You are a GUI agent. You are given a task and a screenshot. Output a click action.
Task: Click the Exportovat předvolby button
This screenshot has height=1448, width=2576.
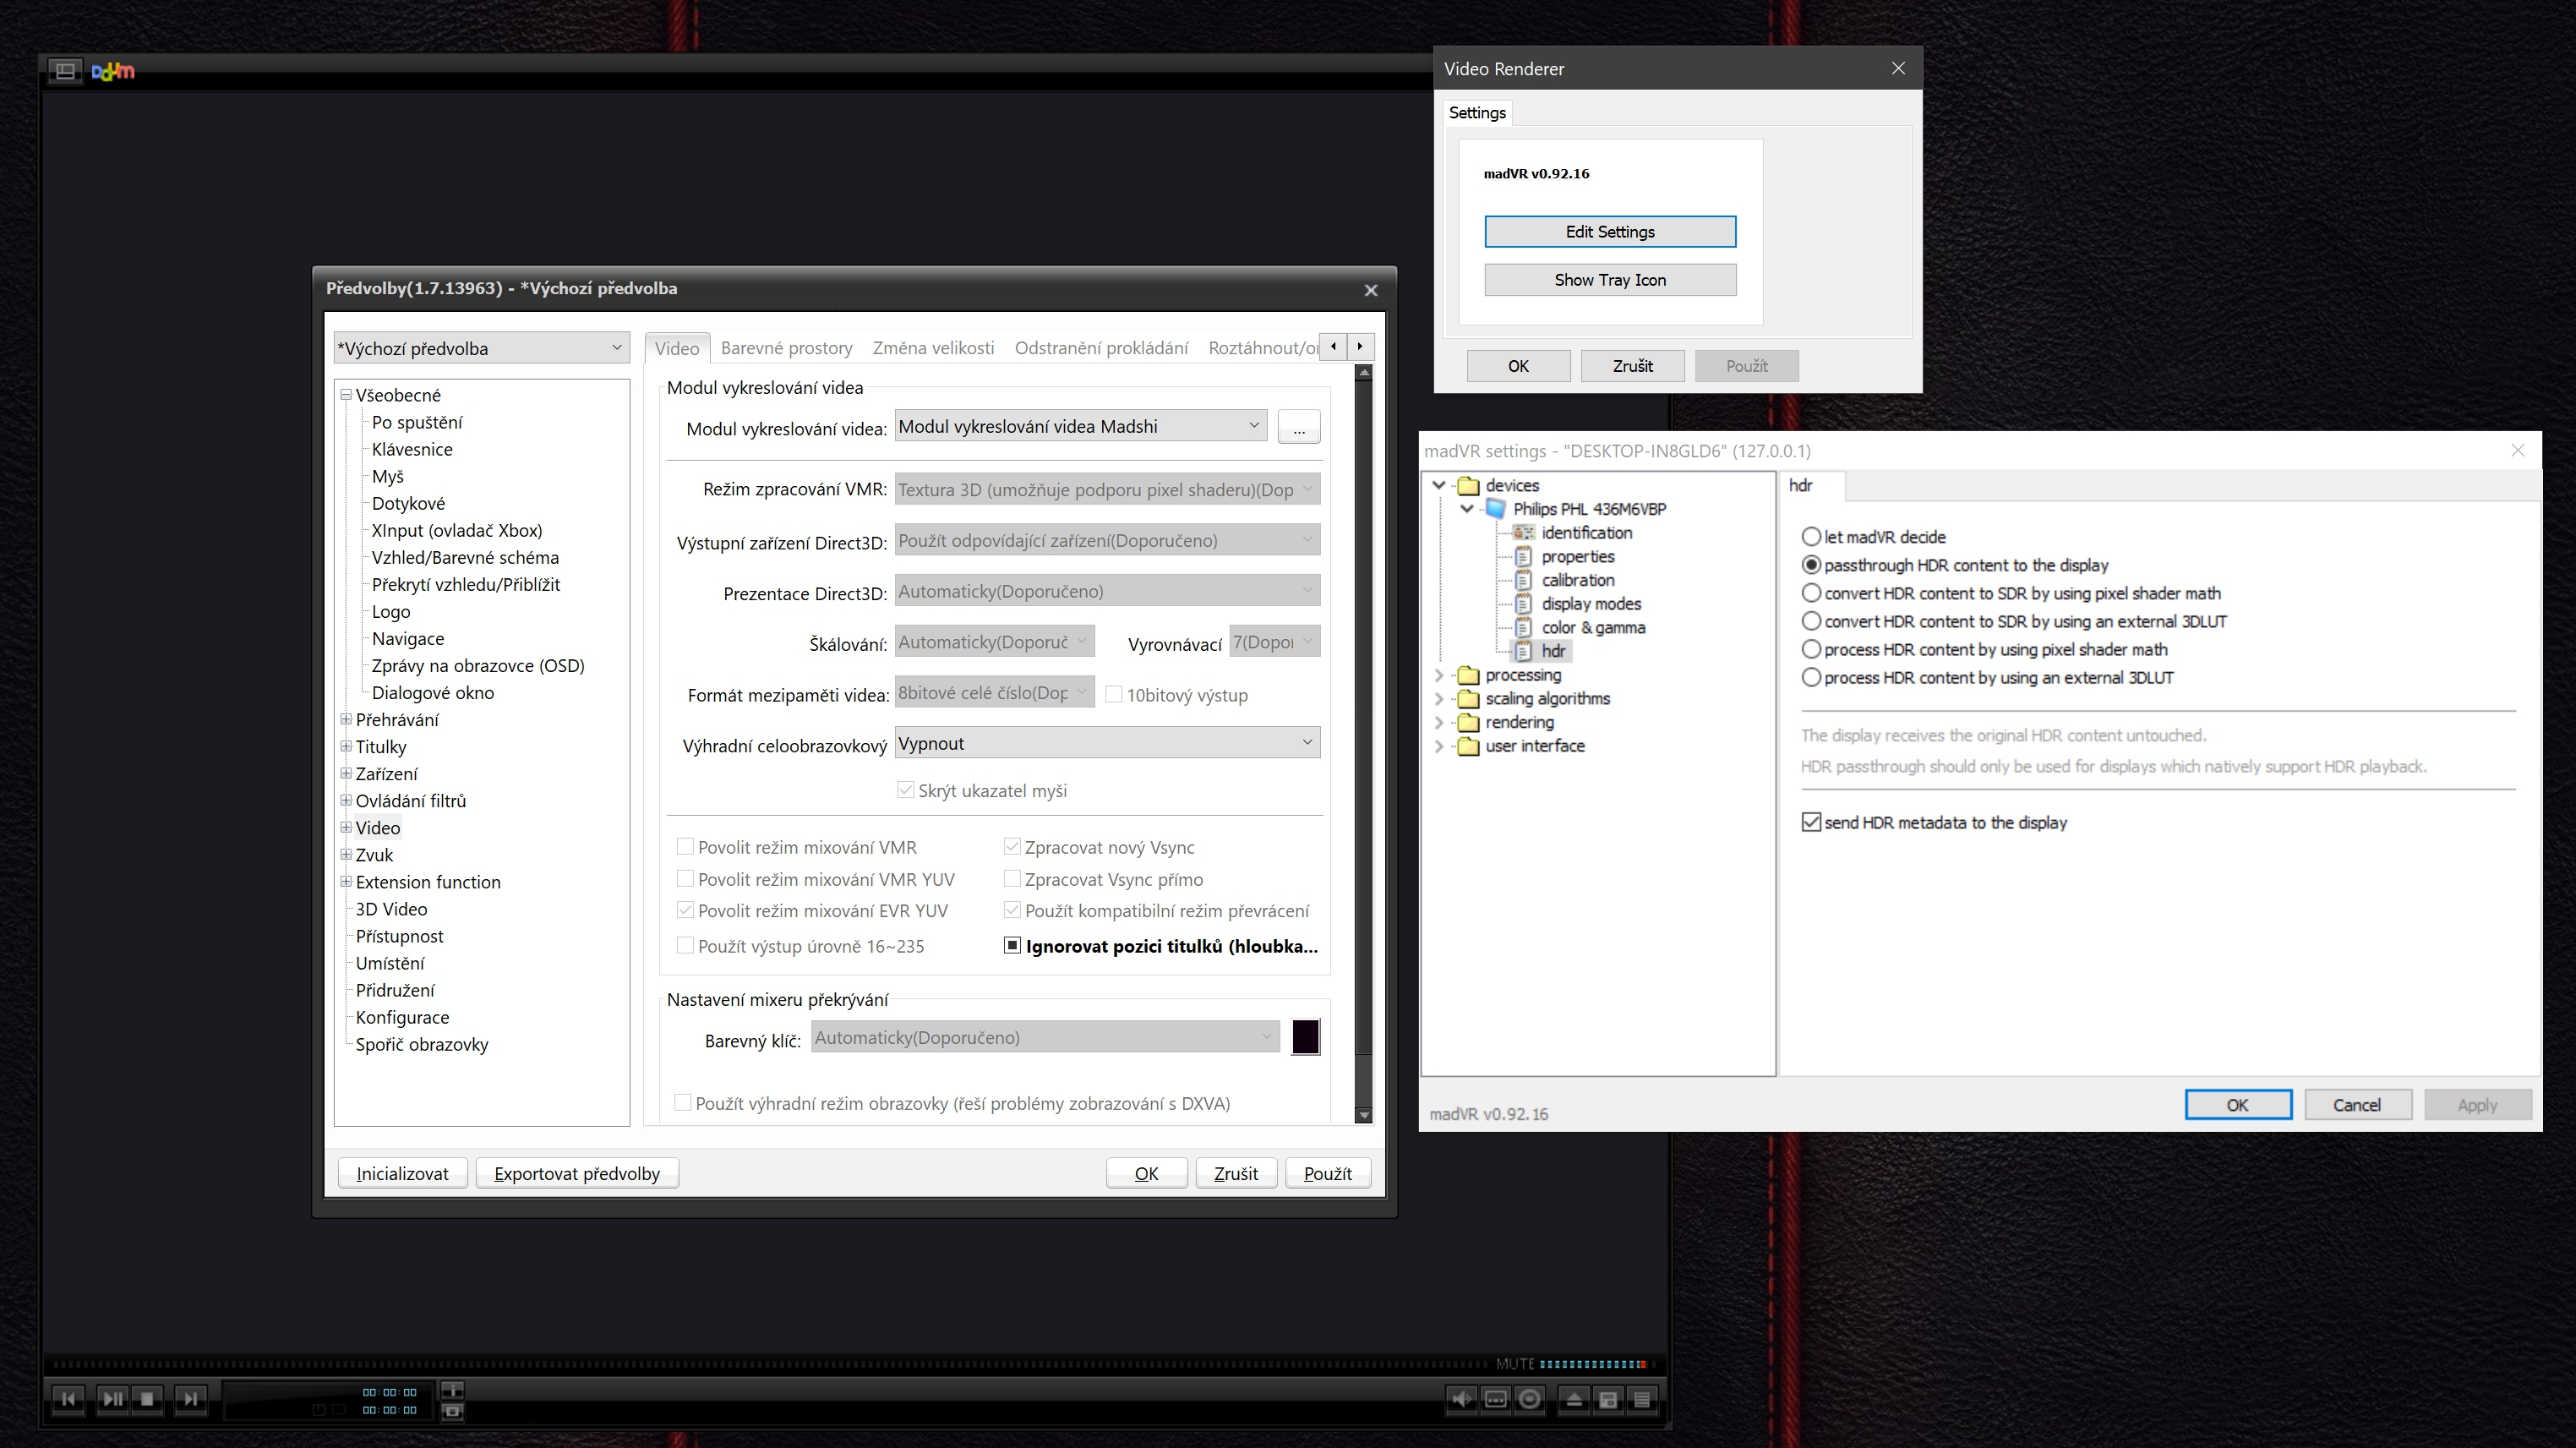pos(573,1172)
